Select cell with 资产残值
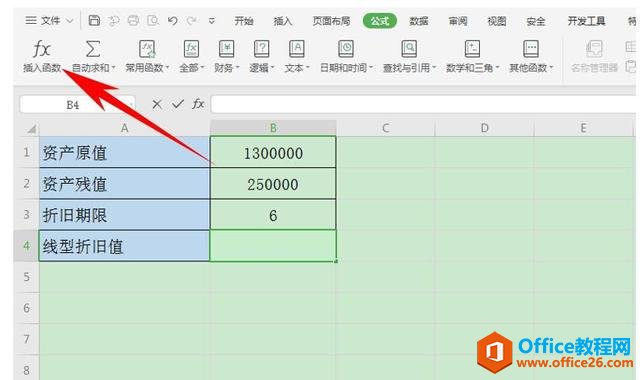This screenshot has width=640, height=380. (124, 183)
